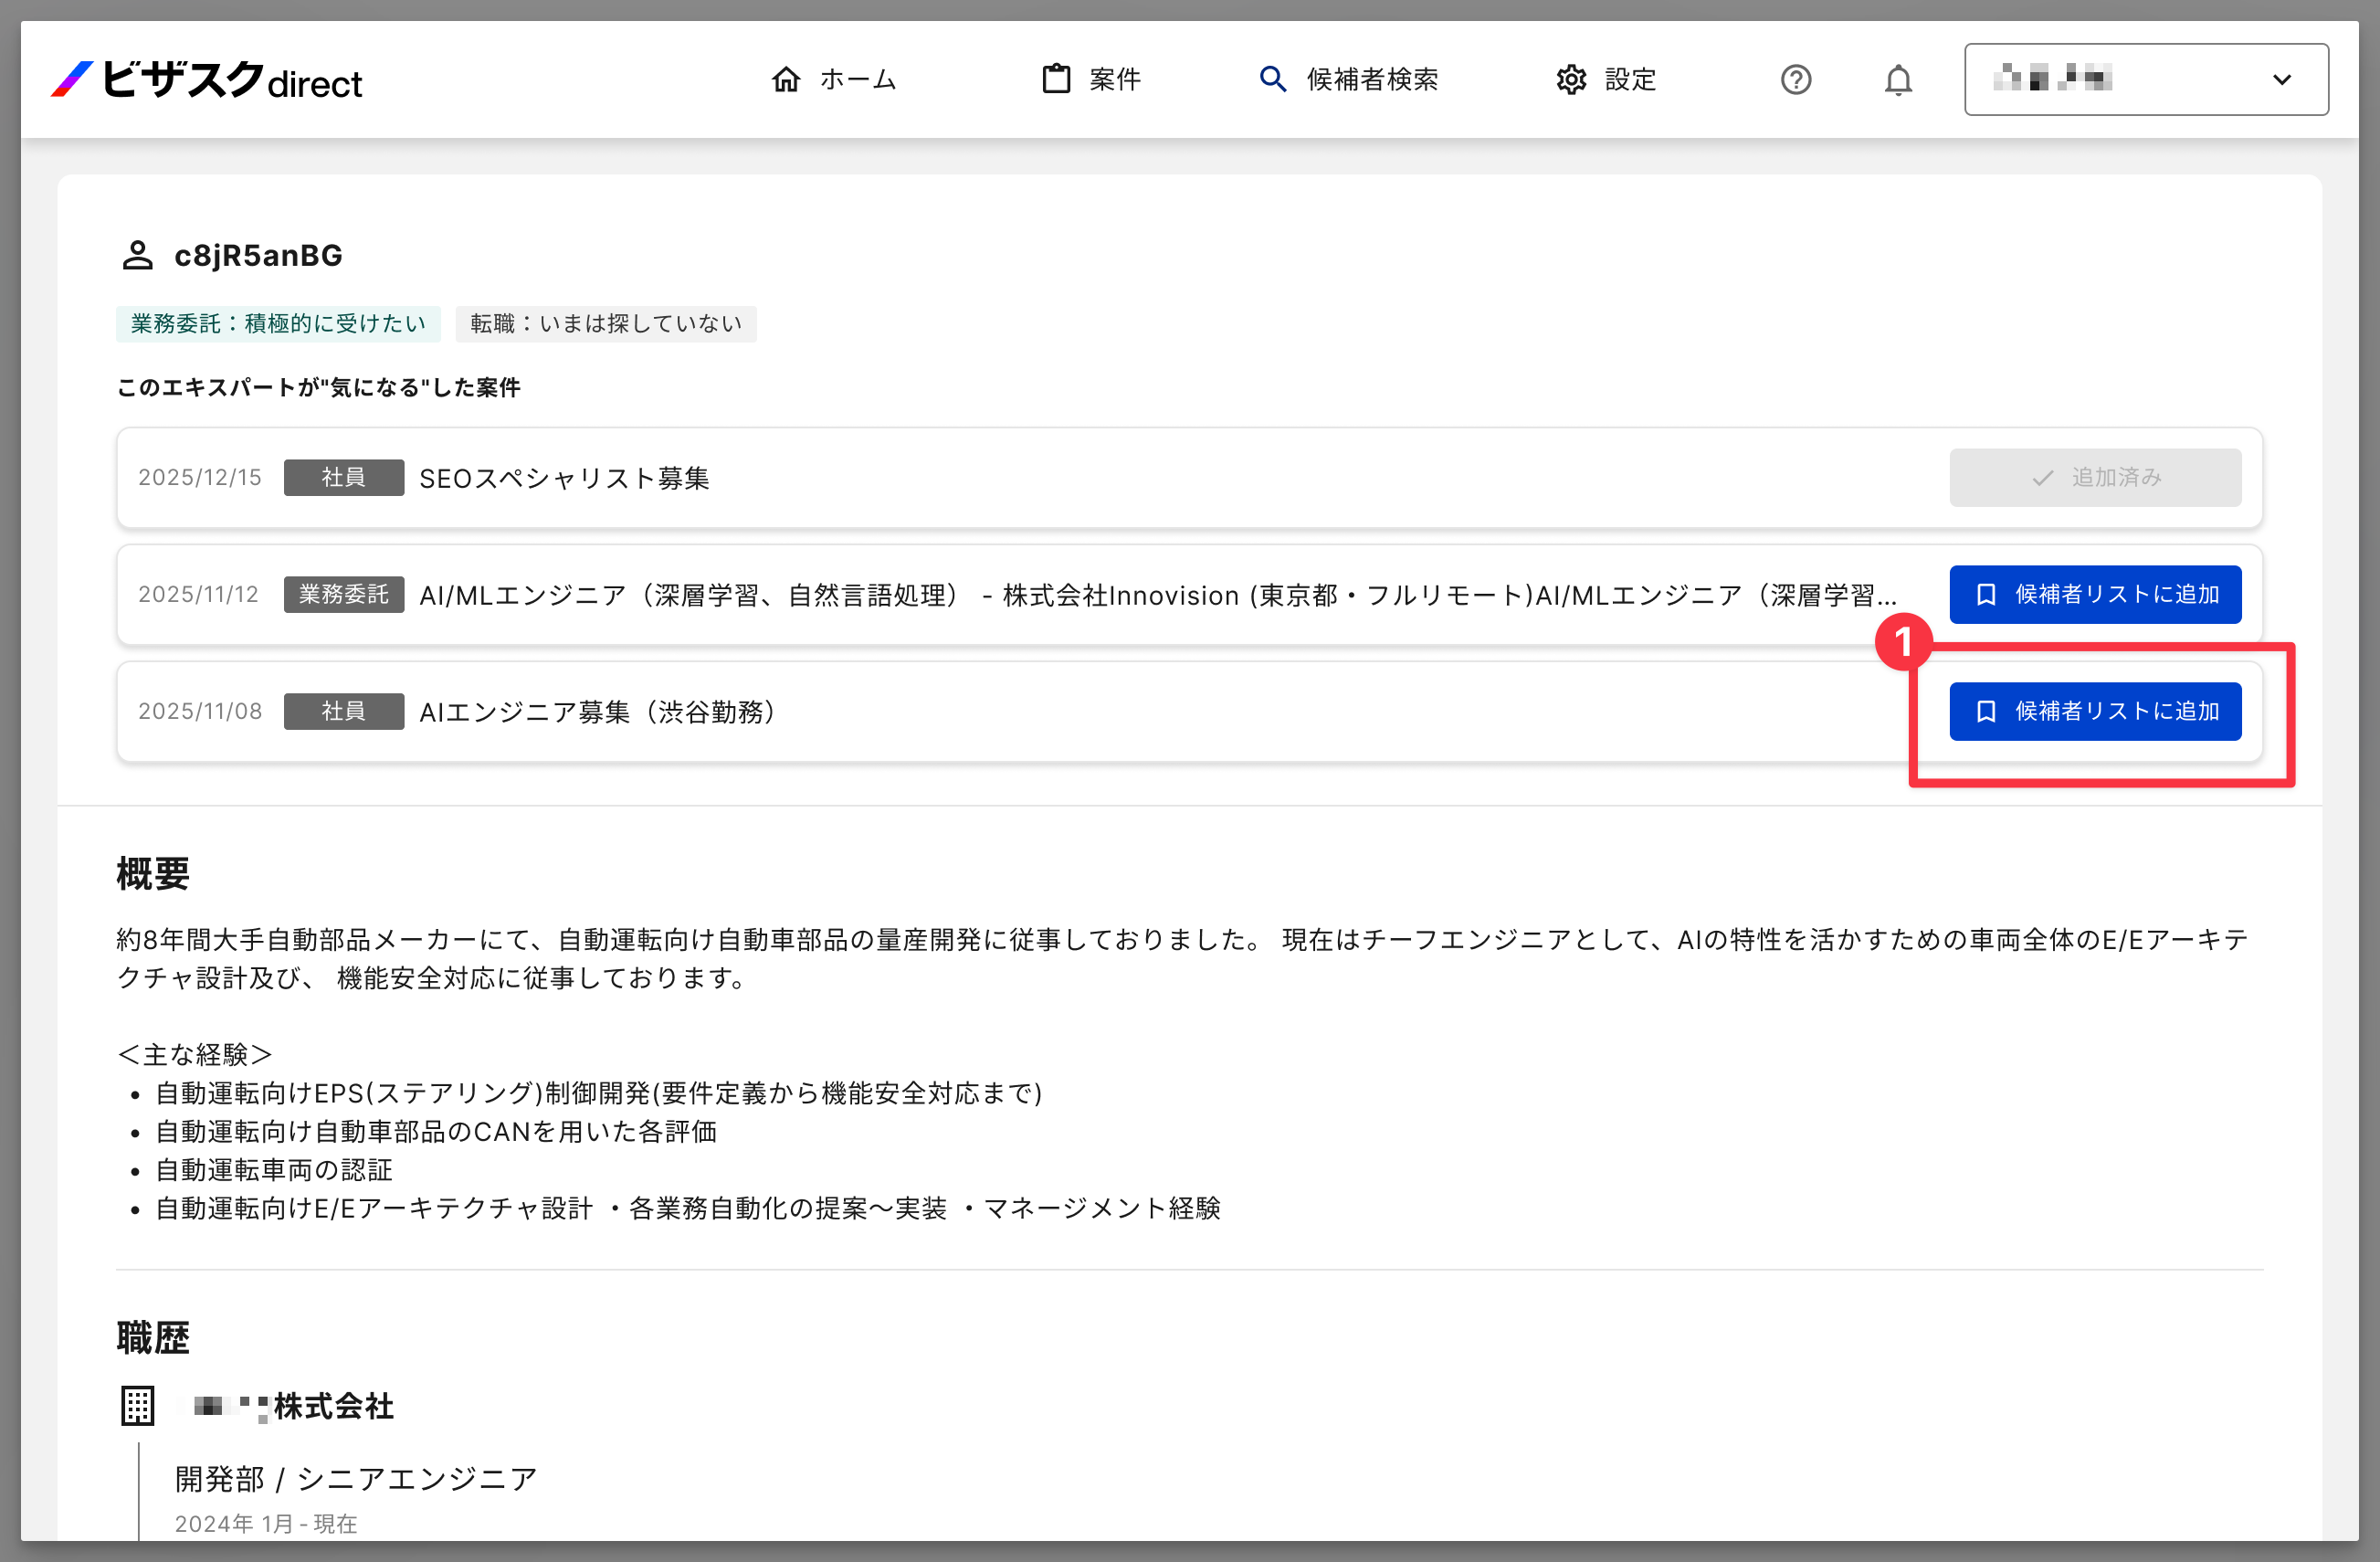This screenshot has width=2380, height=1562.
Task: Add candidate to AIエンジニア募集 list
Action: 2095,711
